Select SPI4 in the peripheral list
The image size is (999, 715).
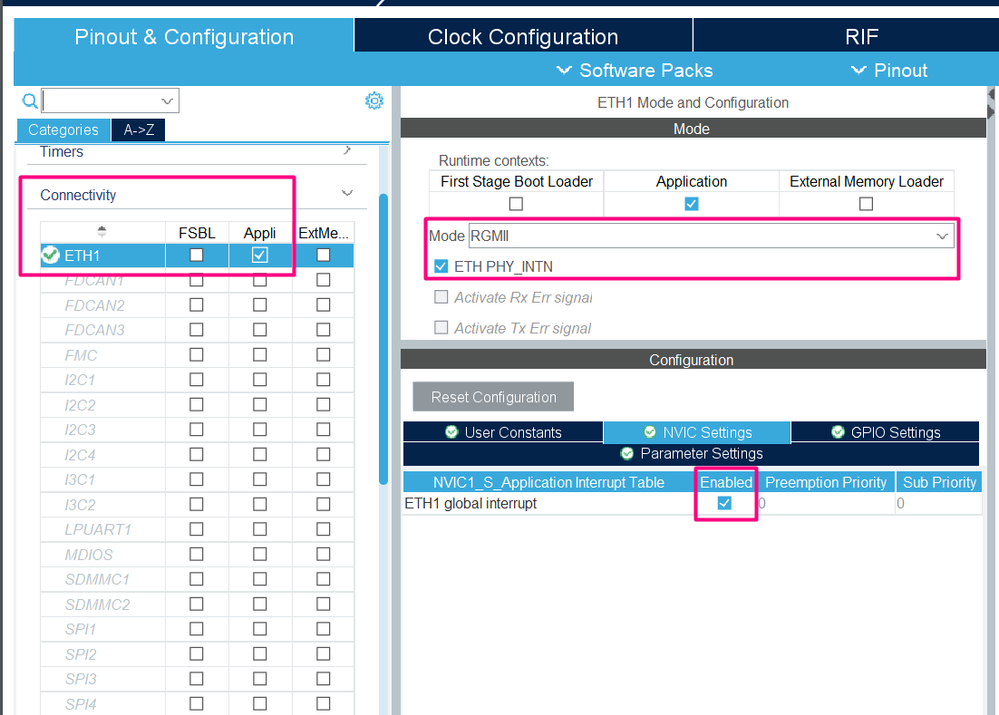click(x=80, y=704)
